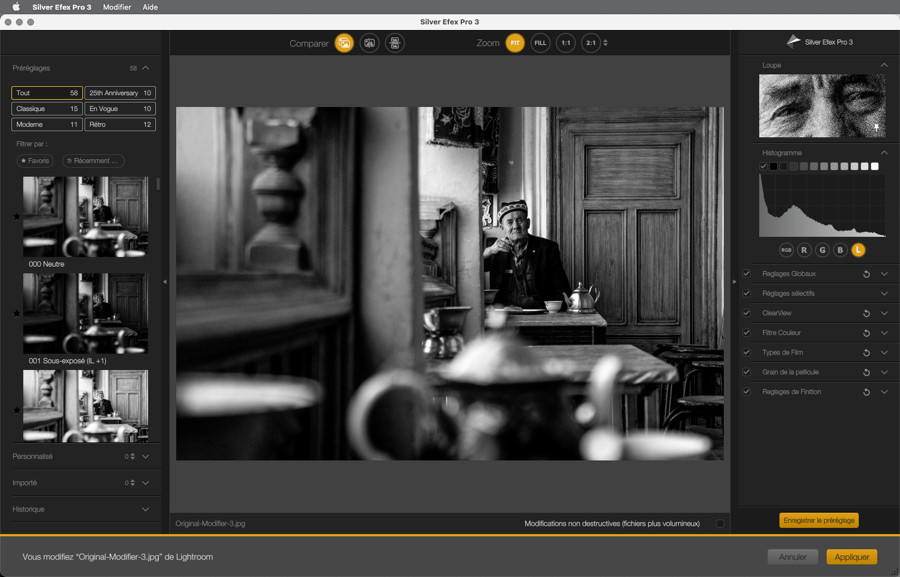Disable the Réglages Globaux checkbox

tap(746, 274)
